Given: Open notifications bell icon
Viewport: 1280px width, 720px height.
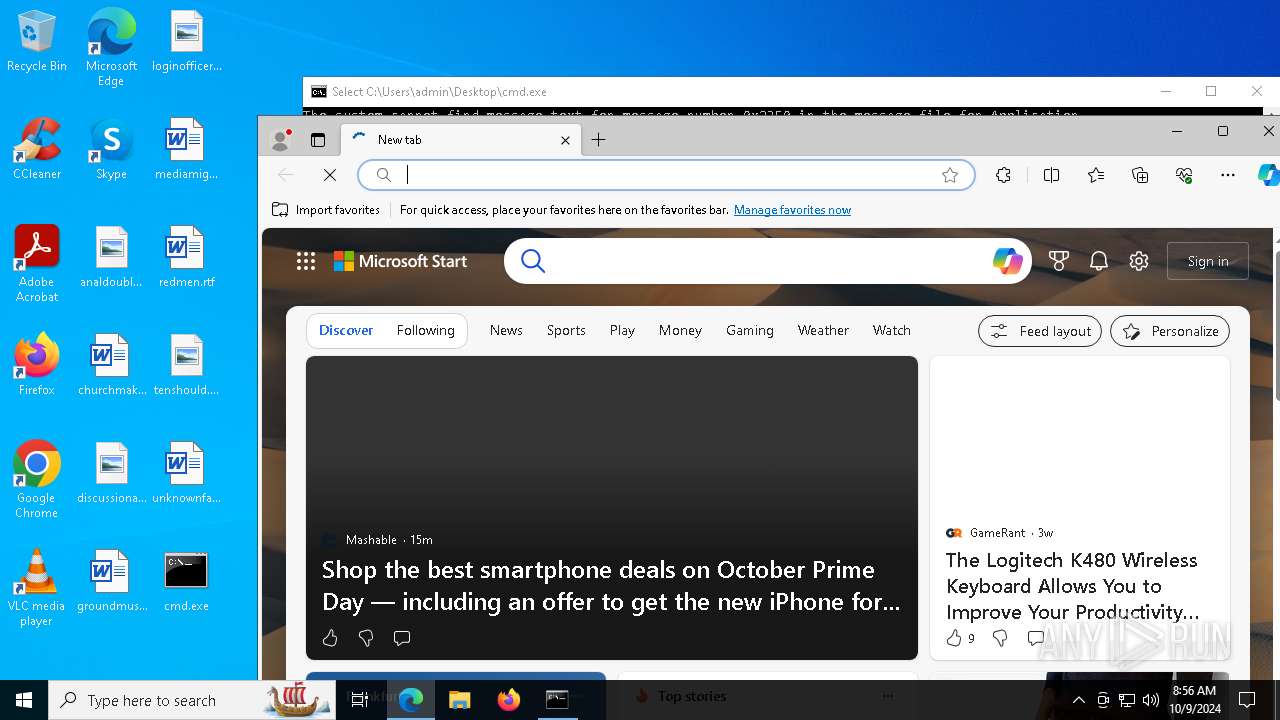Looking at the screenshot, I should coord(1099,261).
